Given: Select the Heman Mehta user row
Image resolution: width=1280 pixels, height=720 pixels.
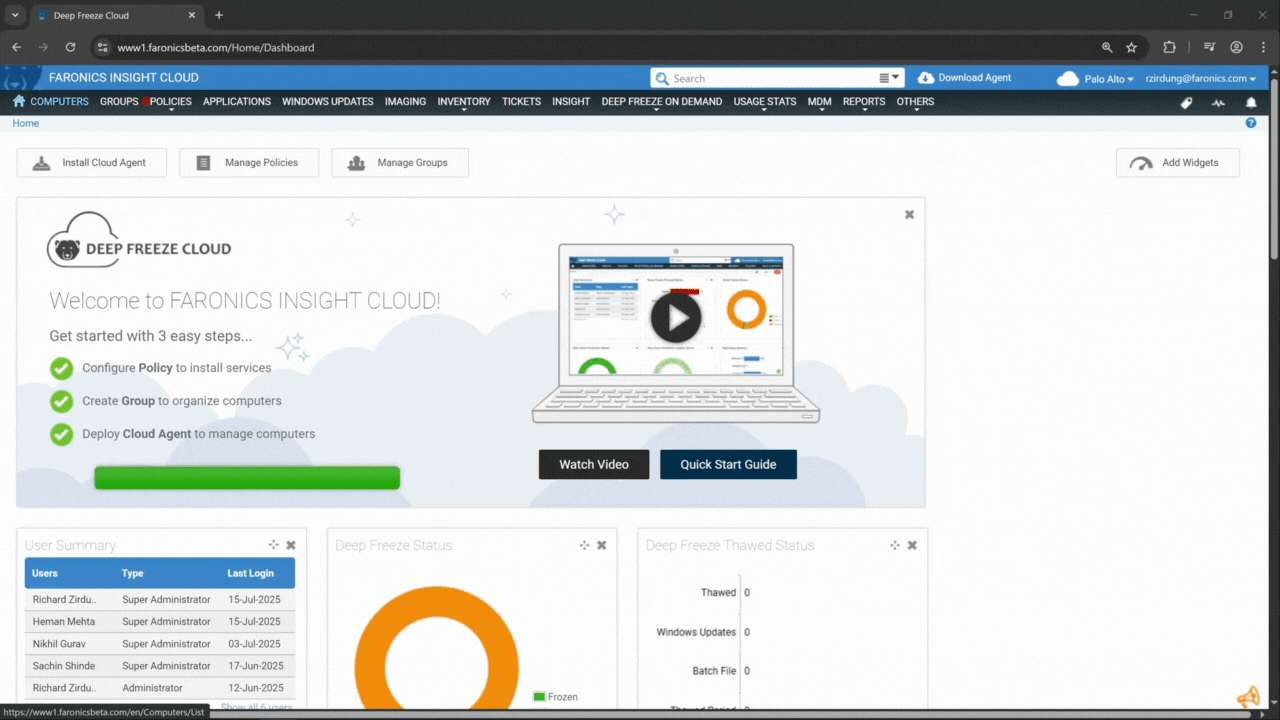Looking at the screenshot, I should [x=160, y=622].
